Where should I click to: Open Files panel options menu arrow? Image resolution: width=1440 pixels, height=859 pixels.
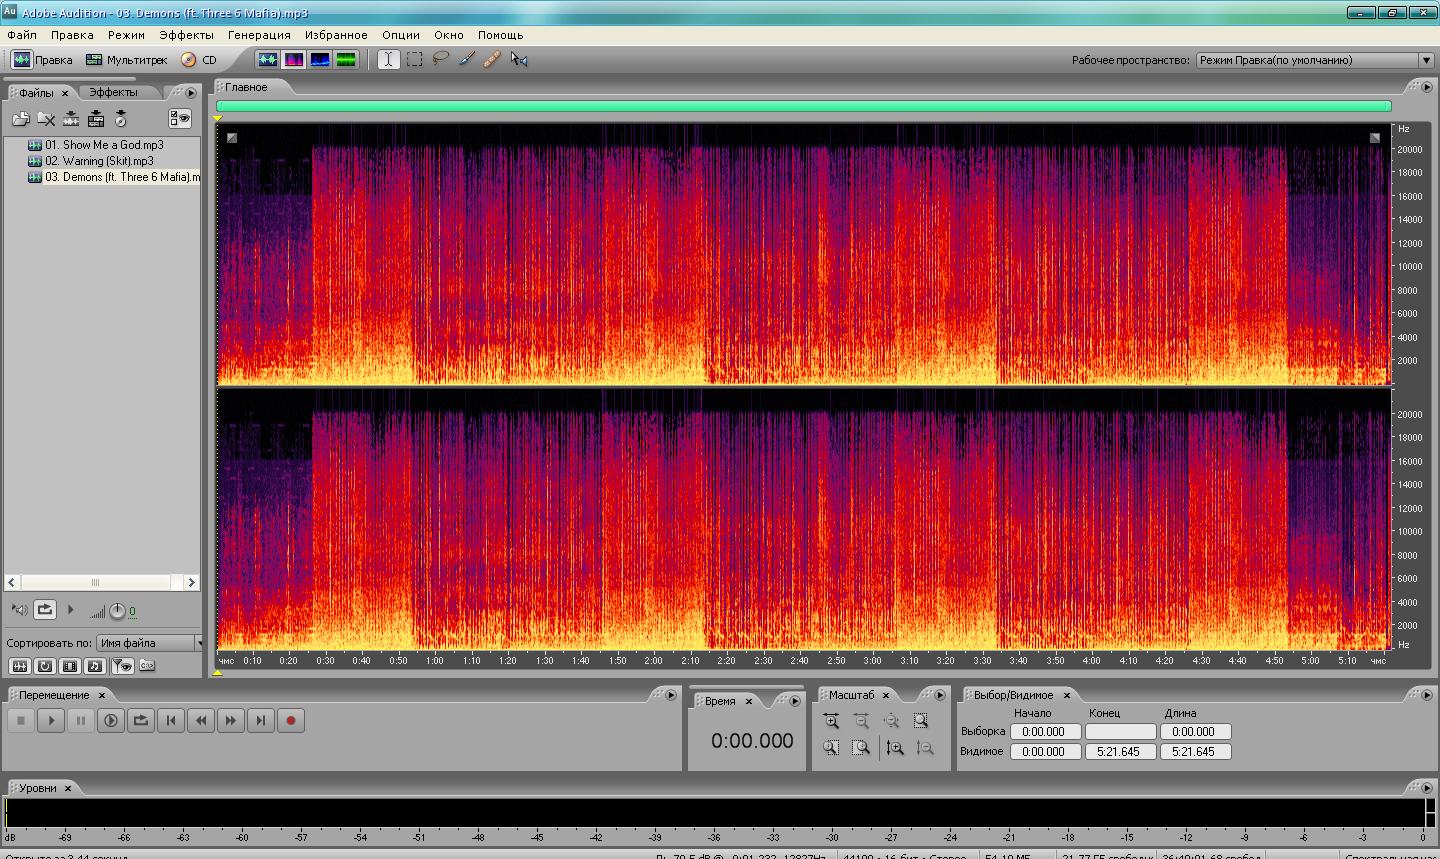coord(191,93)
